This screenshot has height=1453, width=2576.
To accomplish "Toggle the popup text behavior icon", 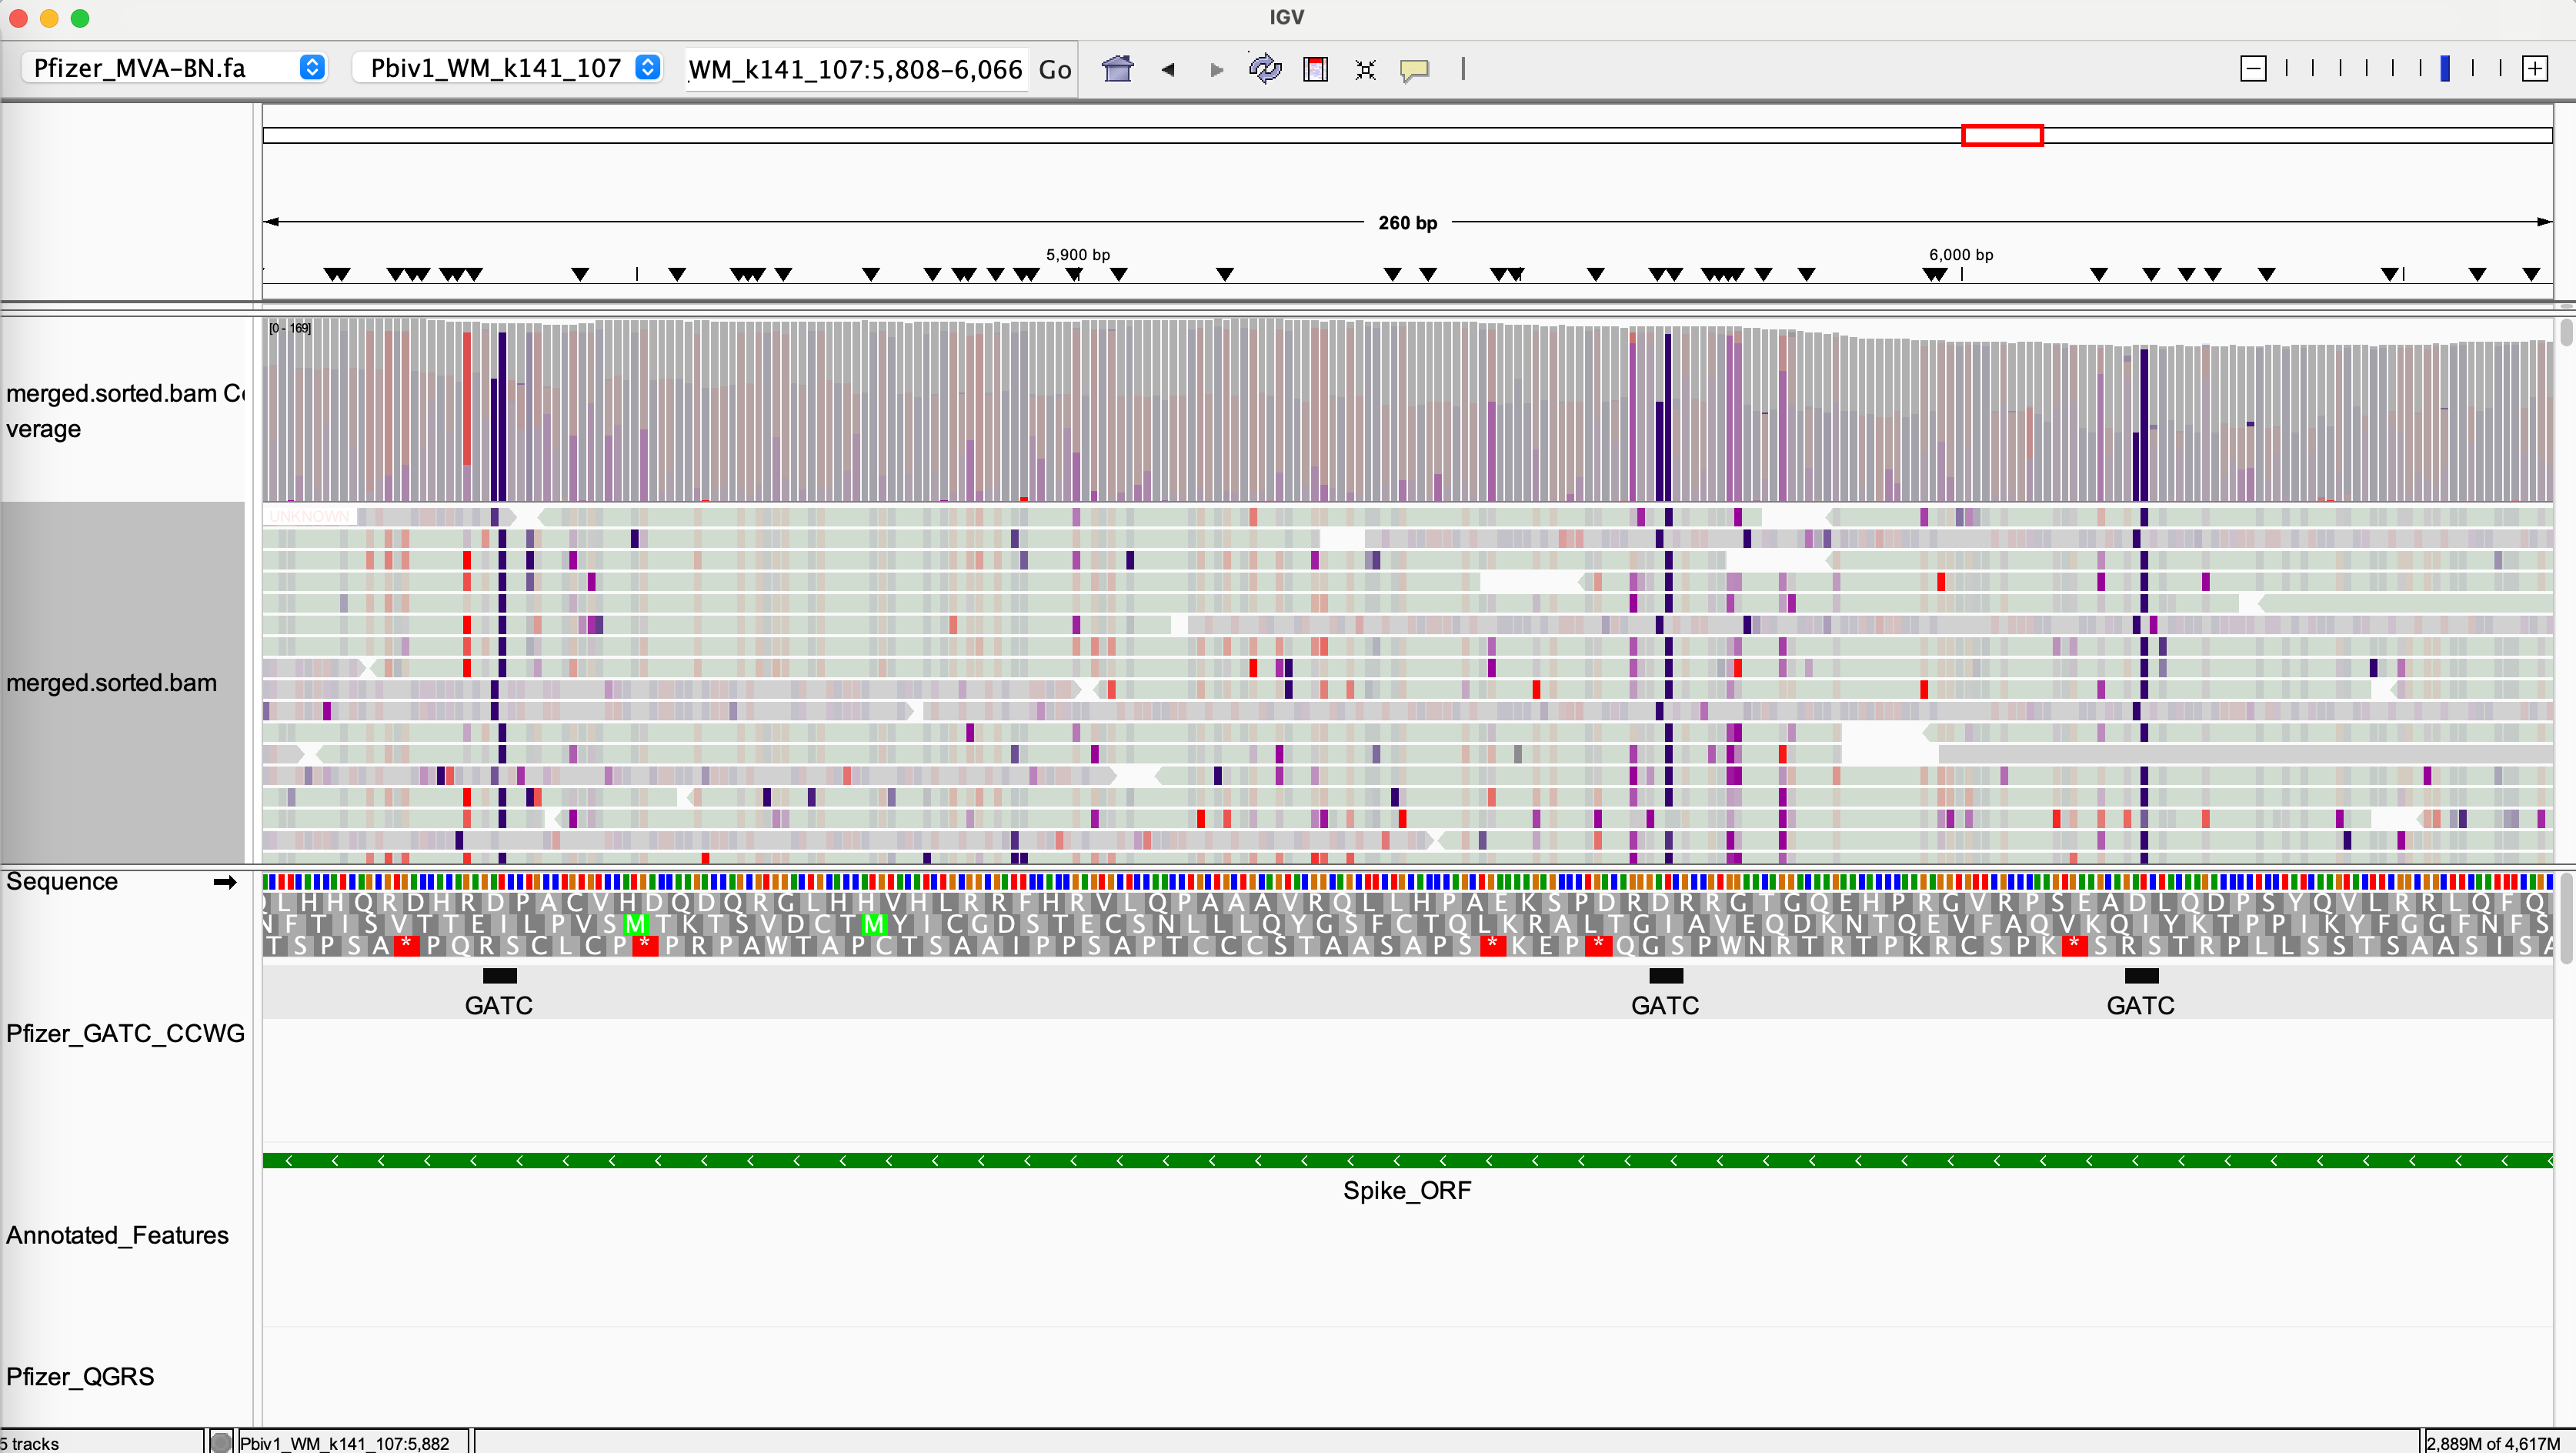I will pos(1414,69).
